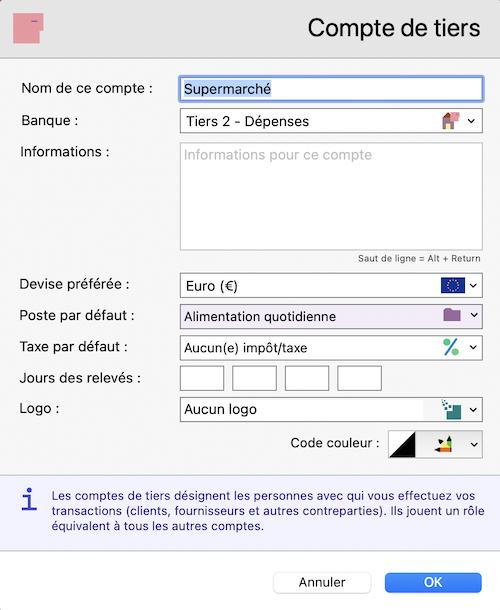500x610 pixels.
Task: Click the OK button
Action: 433,582
